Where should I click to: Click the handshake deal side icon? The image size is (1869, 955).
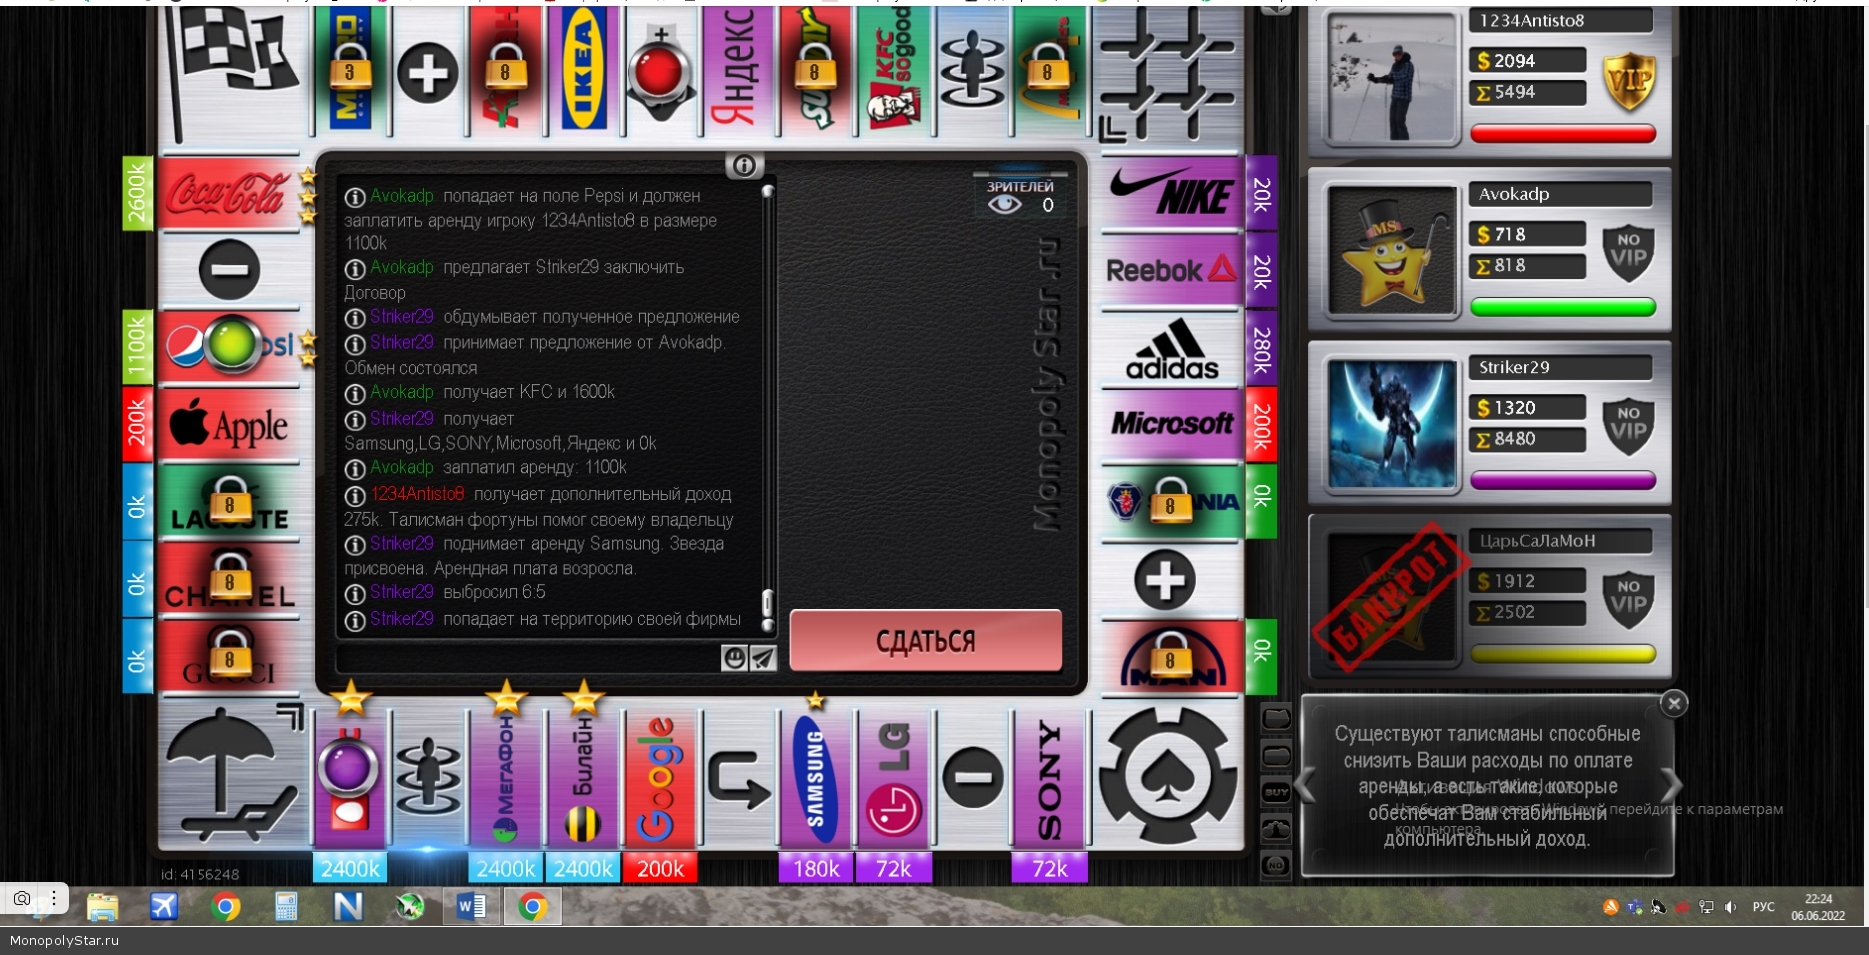[x=1276, y=828]
